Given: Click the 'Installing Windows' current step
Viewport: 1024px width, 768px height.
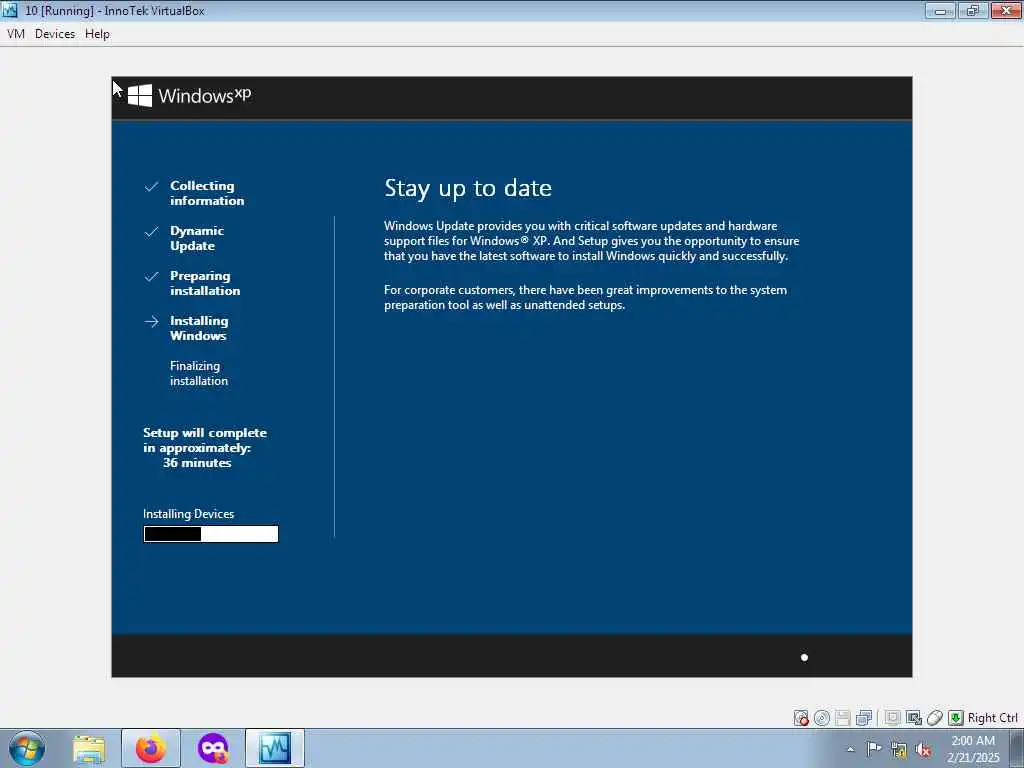Looking at the screenshot, I should coord(199,328).
